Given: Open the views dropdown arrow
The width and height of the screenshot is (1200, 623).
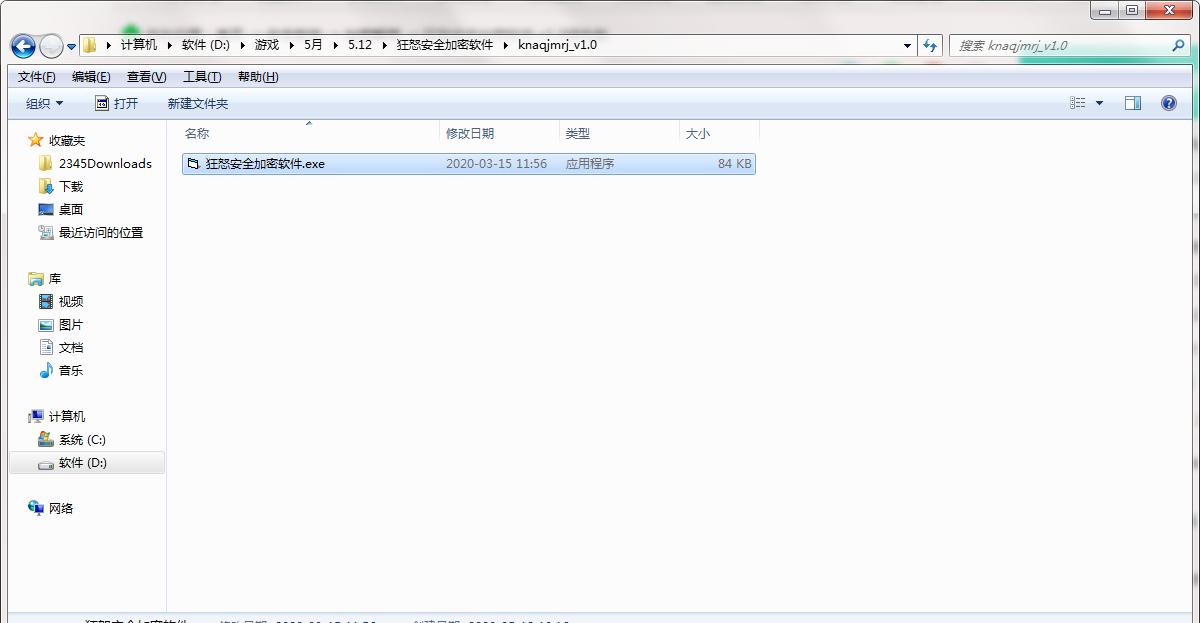Looking at the screenshot, I should click(x=1098, y=103).
